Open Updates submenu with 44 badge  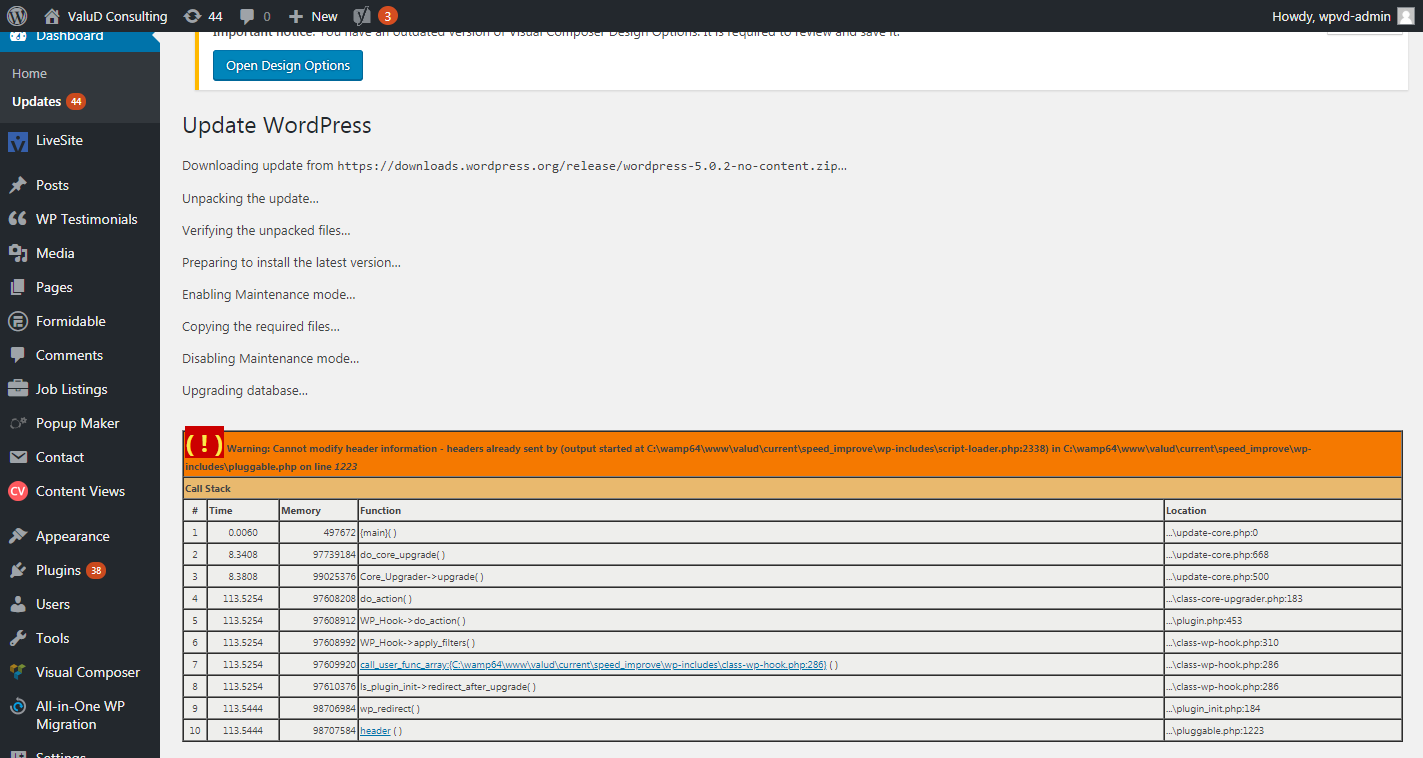point(48,101)
